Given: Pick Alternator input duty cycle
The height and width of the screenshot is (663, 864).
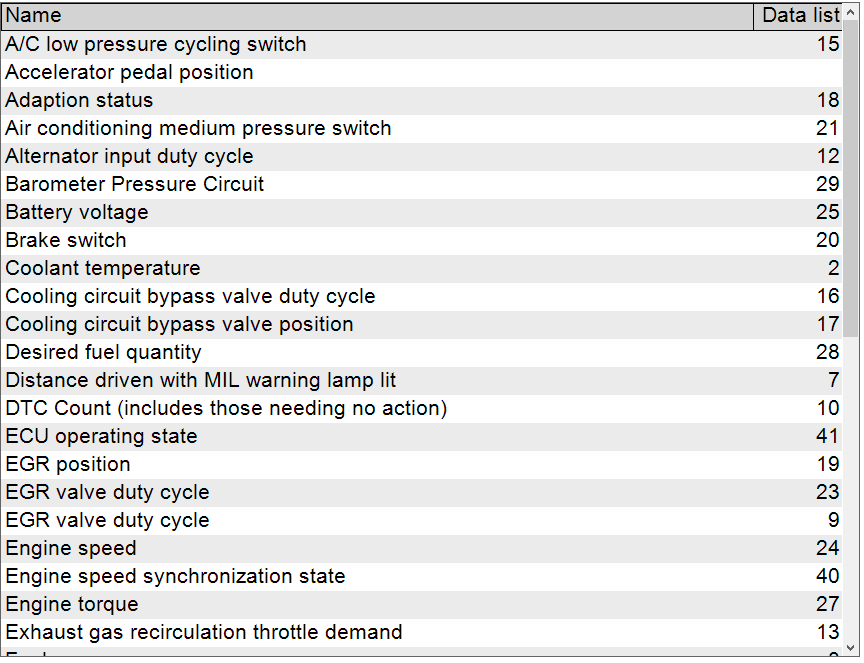Looking at the screenshot, I should click(x=129, y=156).
